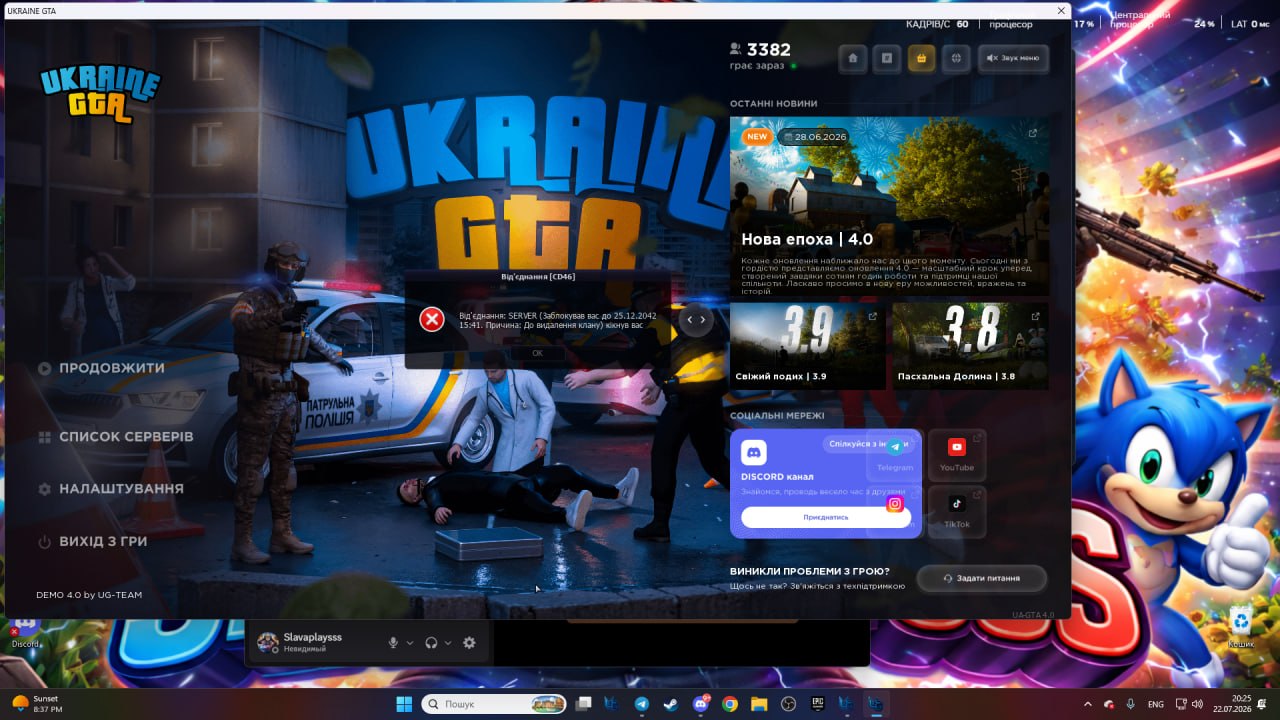Click Slavaplaysss avatar in Discord panel
This screenshot has height=720, width=1280.
tap(267, 642)
